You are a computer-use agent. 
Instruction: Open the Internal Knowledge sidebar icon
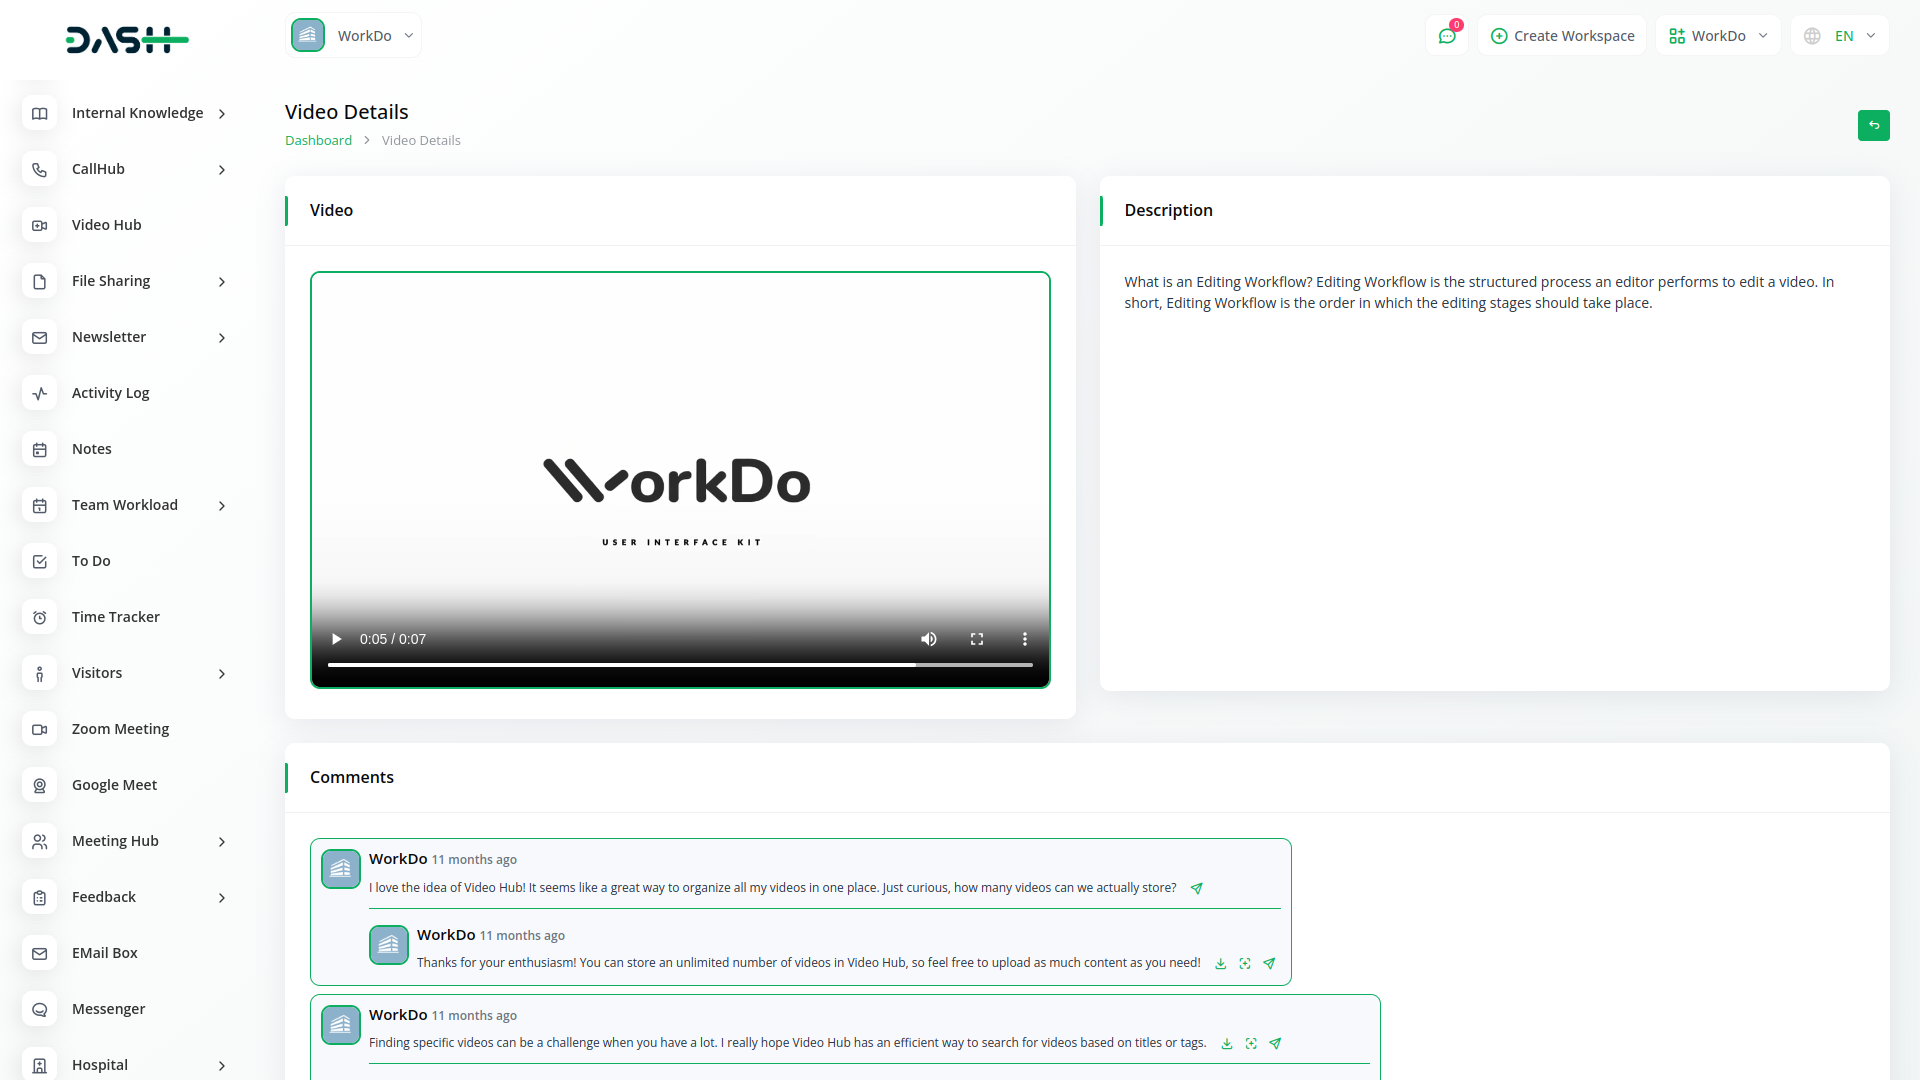(40, 114)
